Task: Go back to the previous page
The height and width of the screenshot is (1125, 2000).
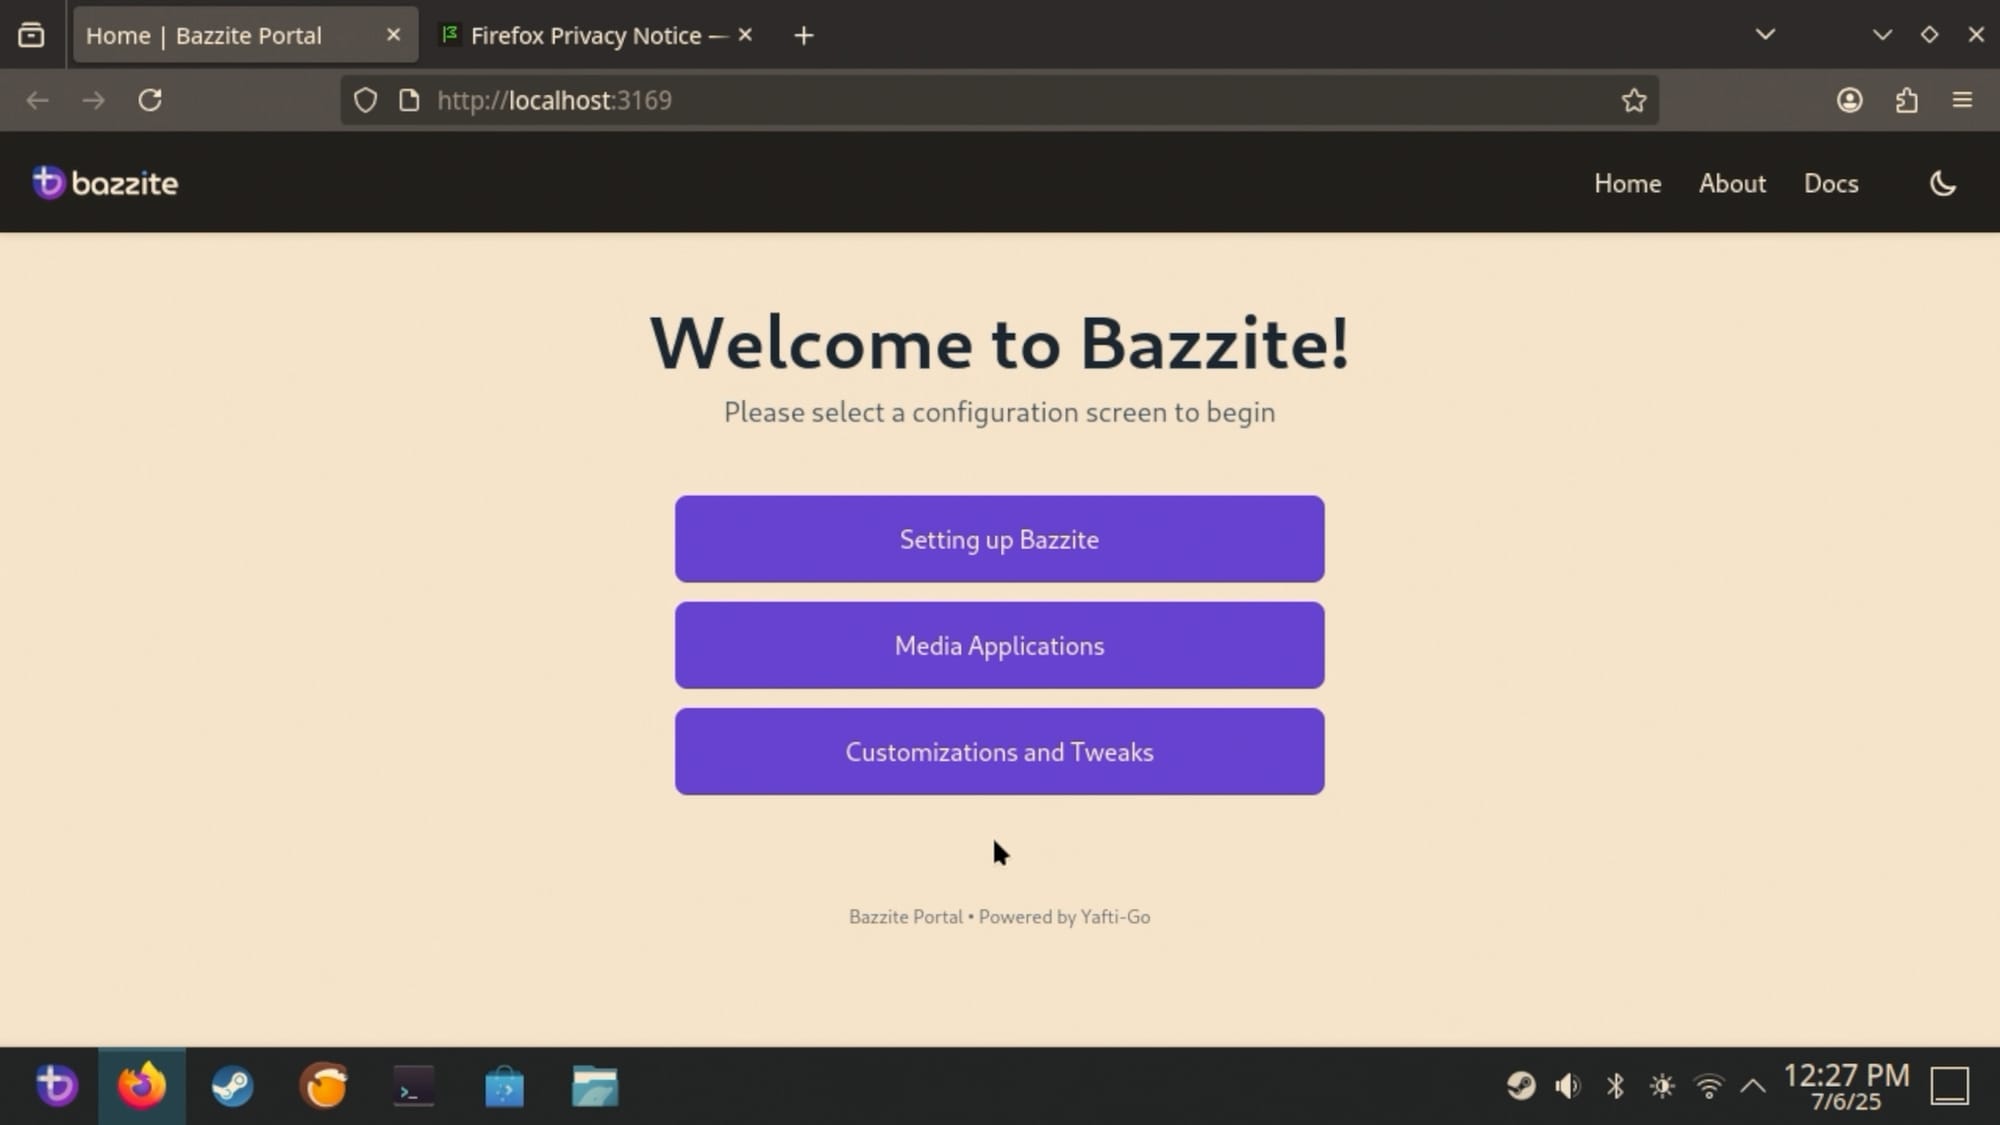Action: coord(37,100)
